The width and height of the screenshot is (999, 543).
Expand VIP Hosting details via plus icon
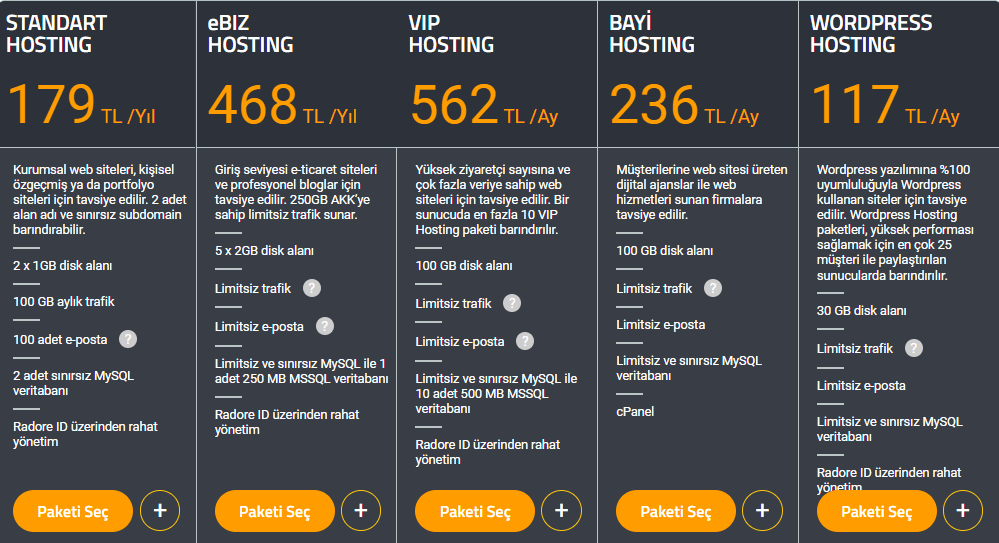[561, 510]
